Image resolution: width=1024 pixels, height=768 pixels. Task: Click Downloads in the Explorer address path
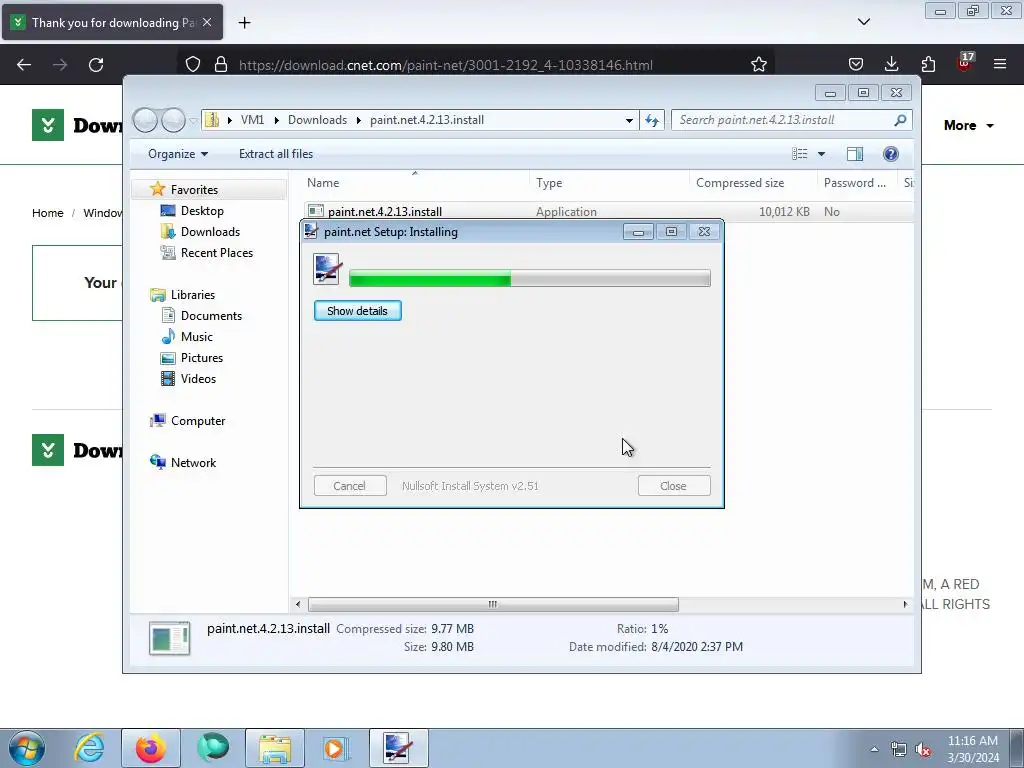pyautogui.click(x=317, y=120)
